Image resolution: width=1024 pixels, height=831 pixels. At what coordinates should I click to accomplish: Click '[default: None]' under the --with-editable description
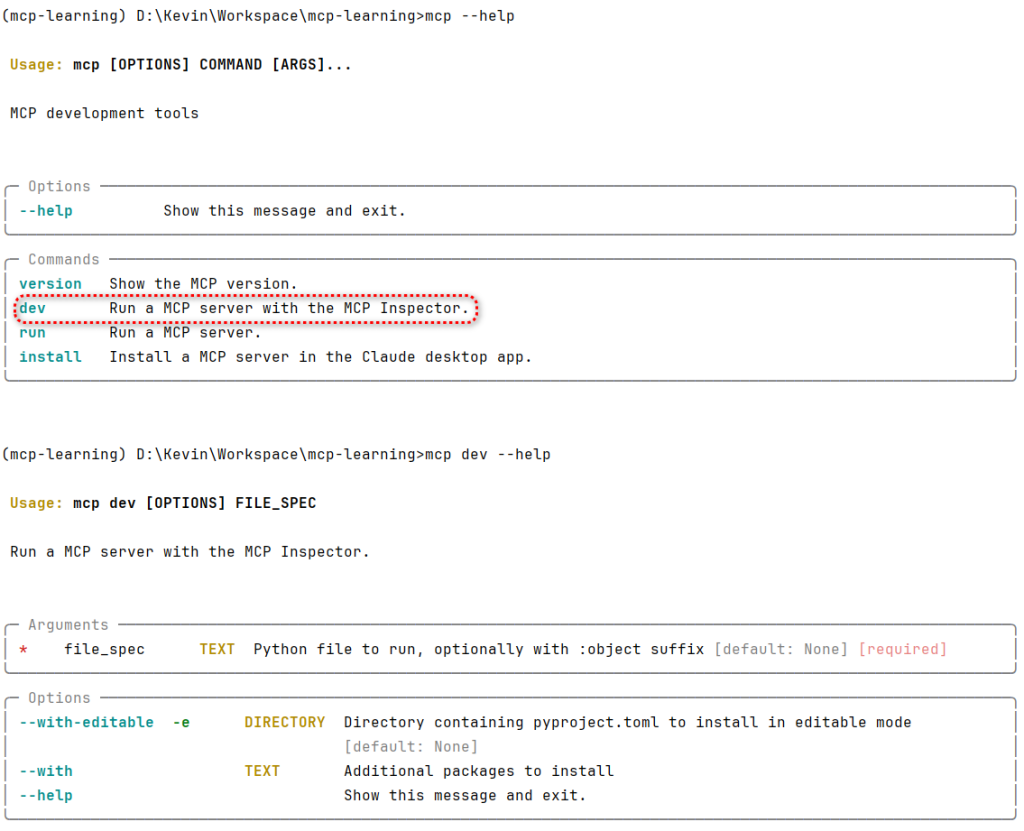coord(411,747)
